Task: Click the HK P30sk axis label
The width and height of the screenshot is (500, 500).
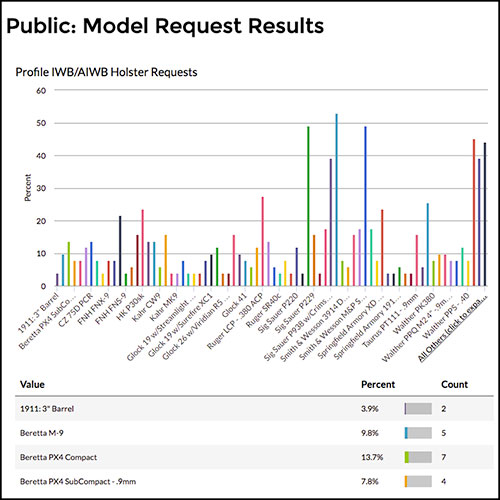Action: (130, 307)
